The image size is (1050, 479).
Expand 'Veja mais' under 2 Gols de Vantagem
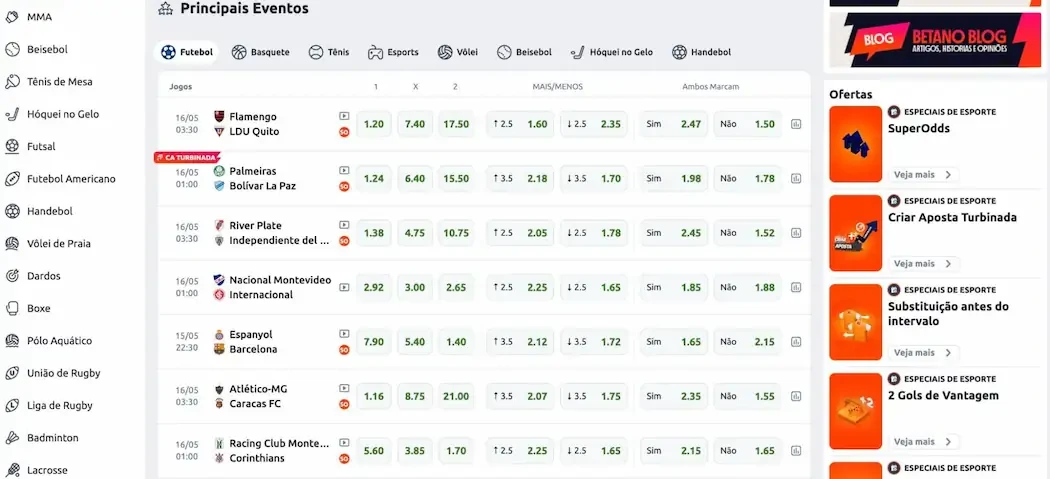pos(923,442)
